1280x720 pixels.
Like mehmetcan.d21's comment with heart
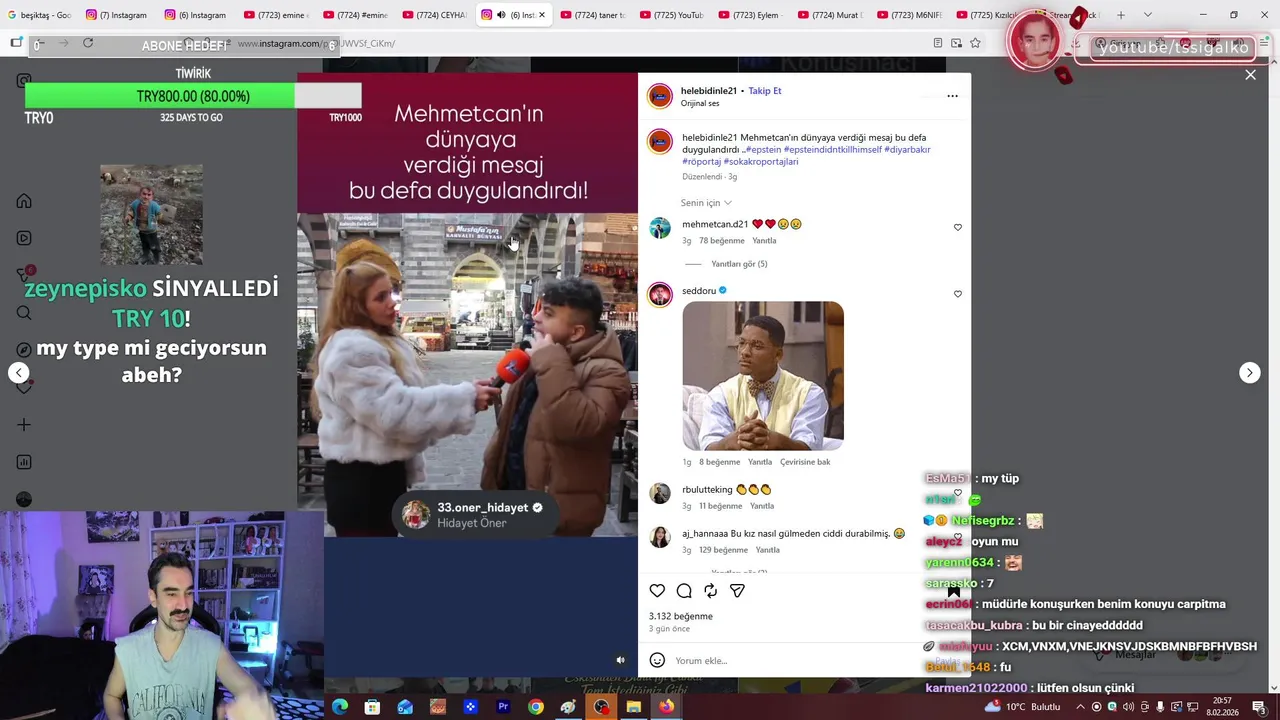957,227
